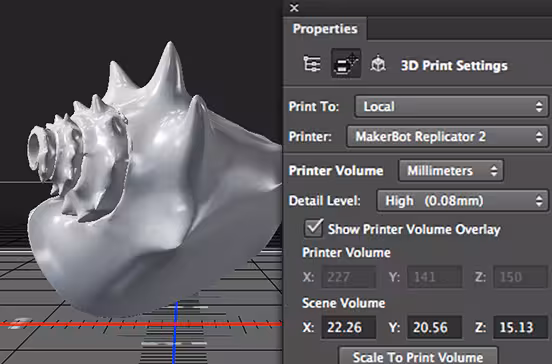Open the Coordinates cube icon
Image resolution: width=552 pixels, height=364 pixels.
tap(378, 64)
